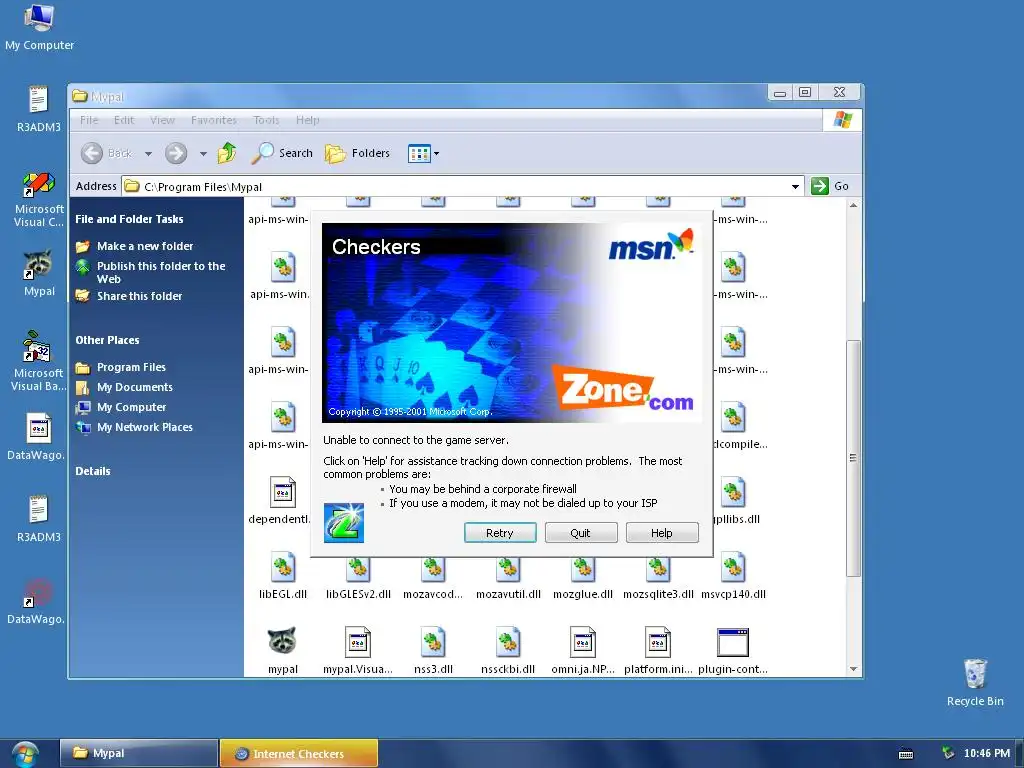Click Retry in the Checkers dialog

coord(500,533)
